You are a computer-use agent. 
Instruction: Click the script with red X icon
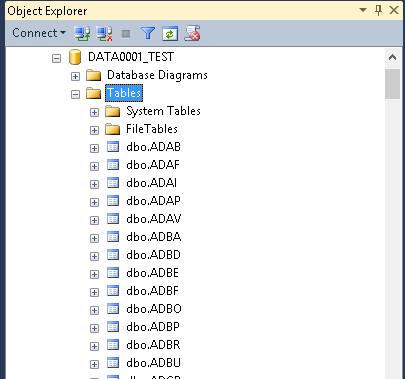(192, 33)
